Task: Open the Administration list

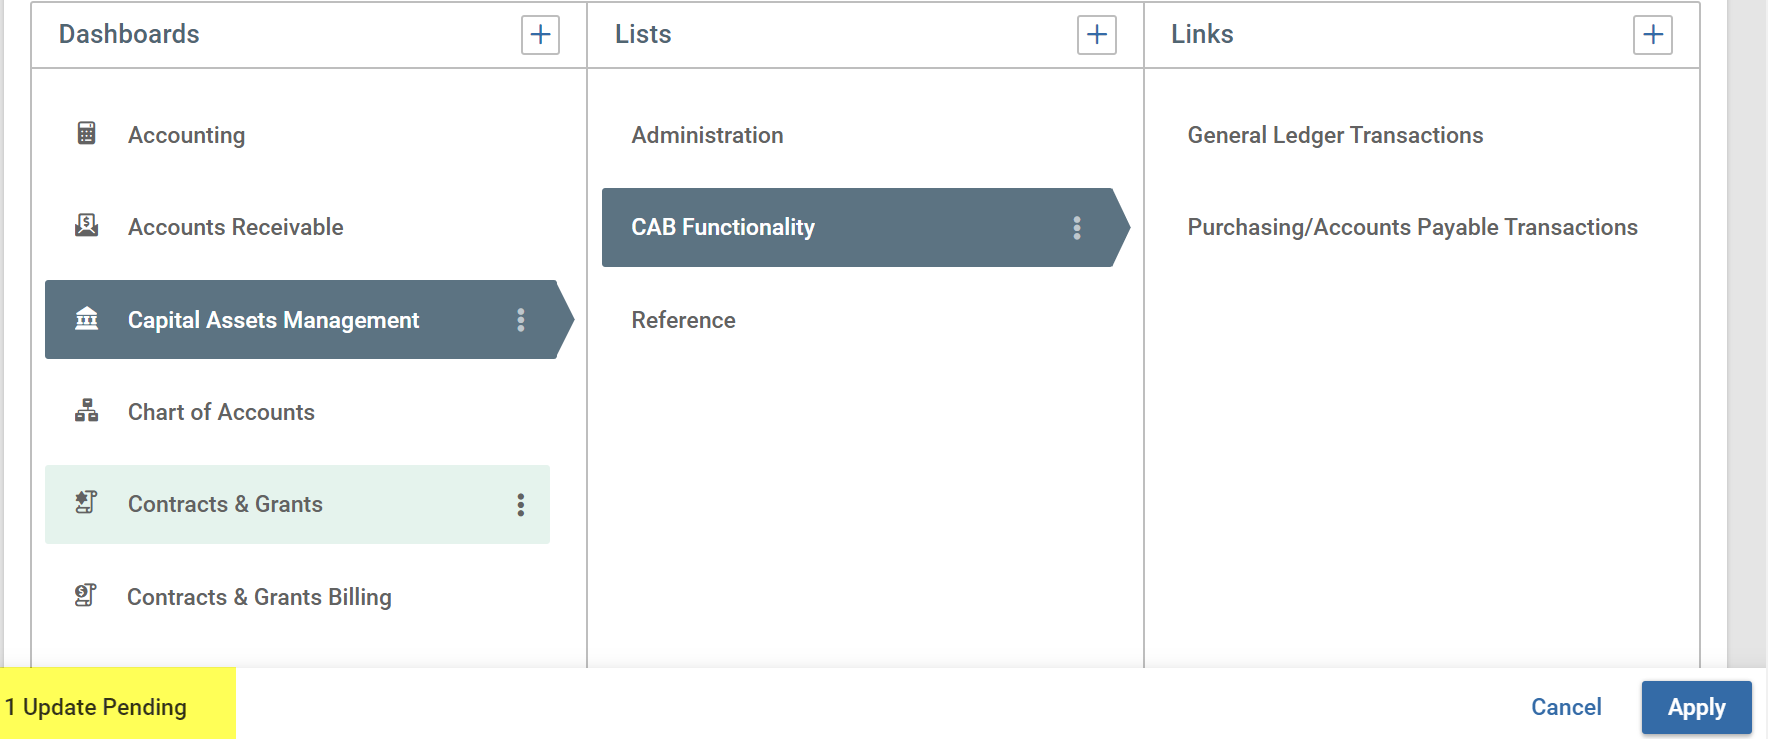Action: [707, 135]
